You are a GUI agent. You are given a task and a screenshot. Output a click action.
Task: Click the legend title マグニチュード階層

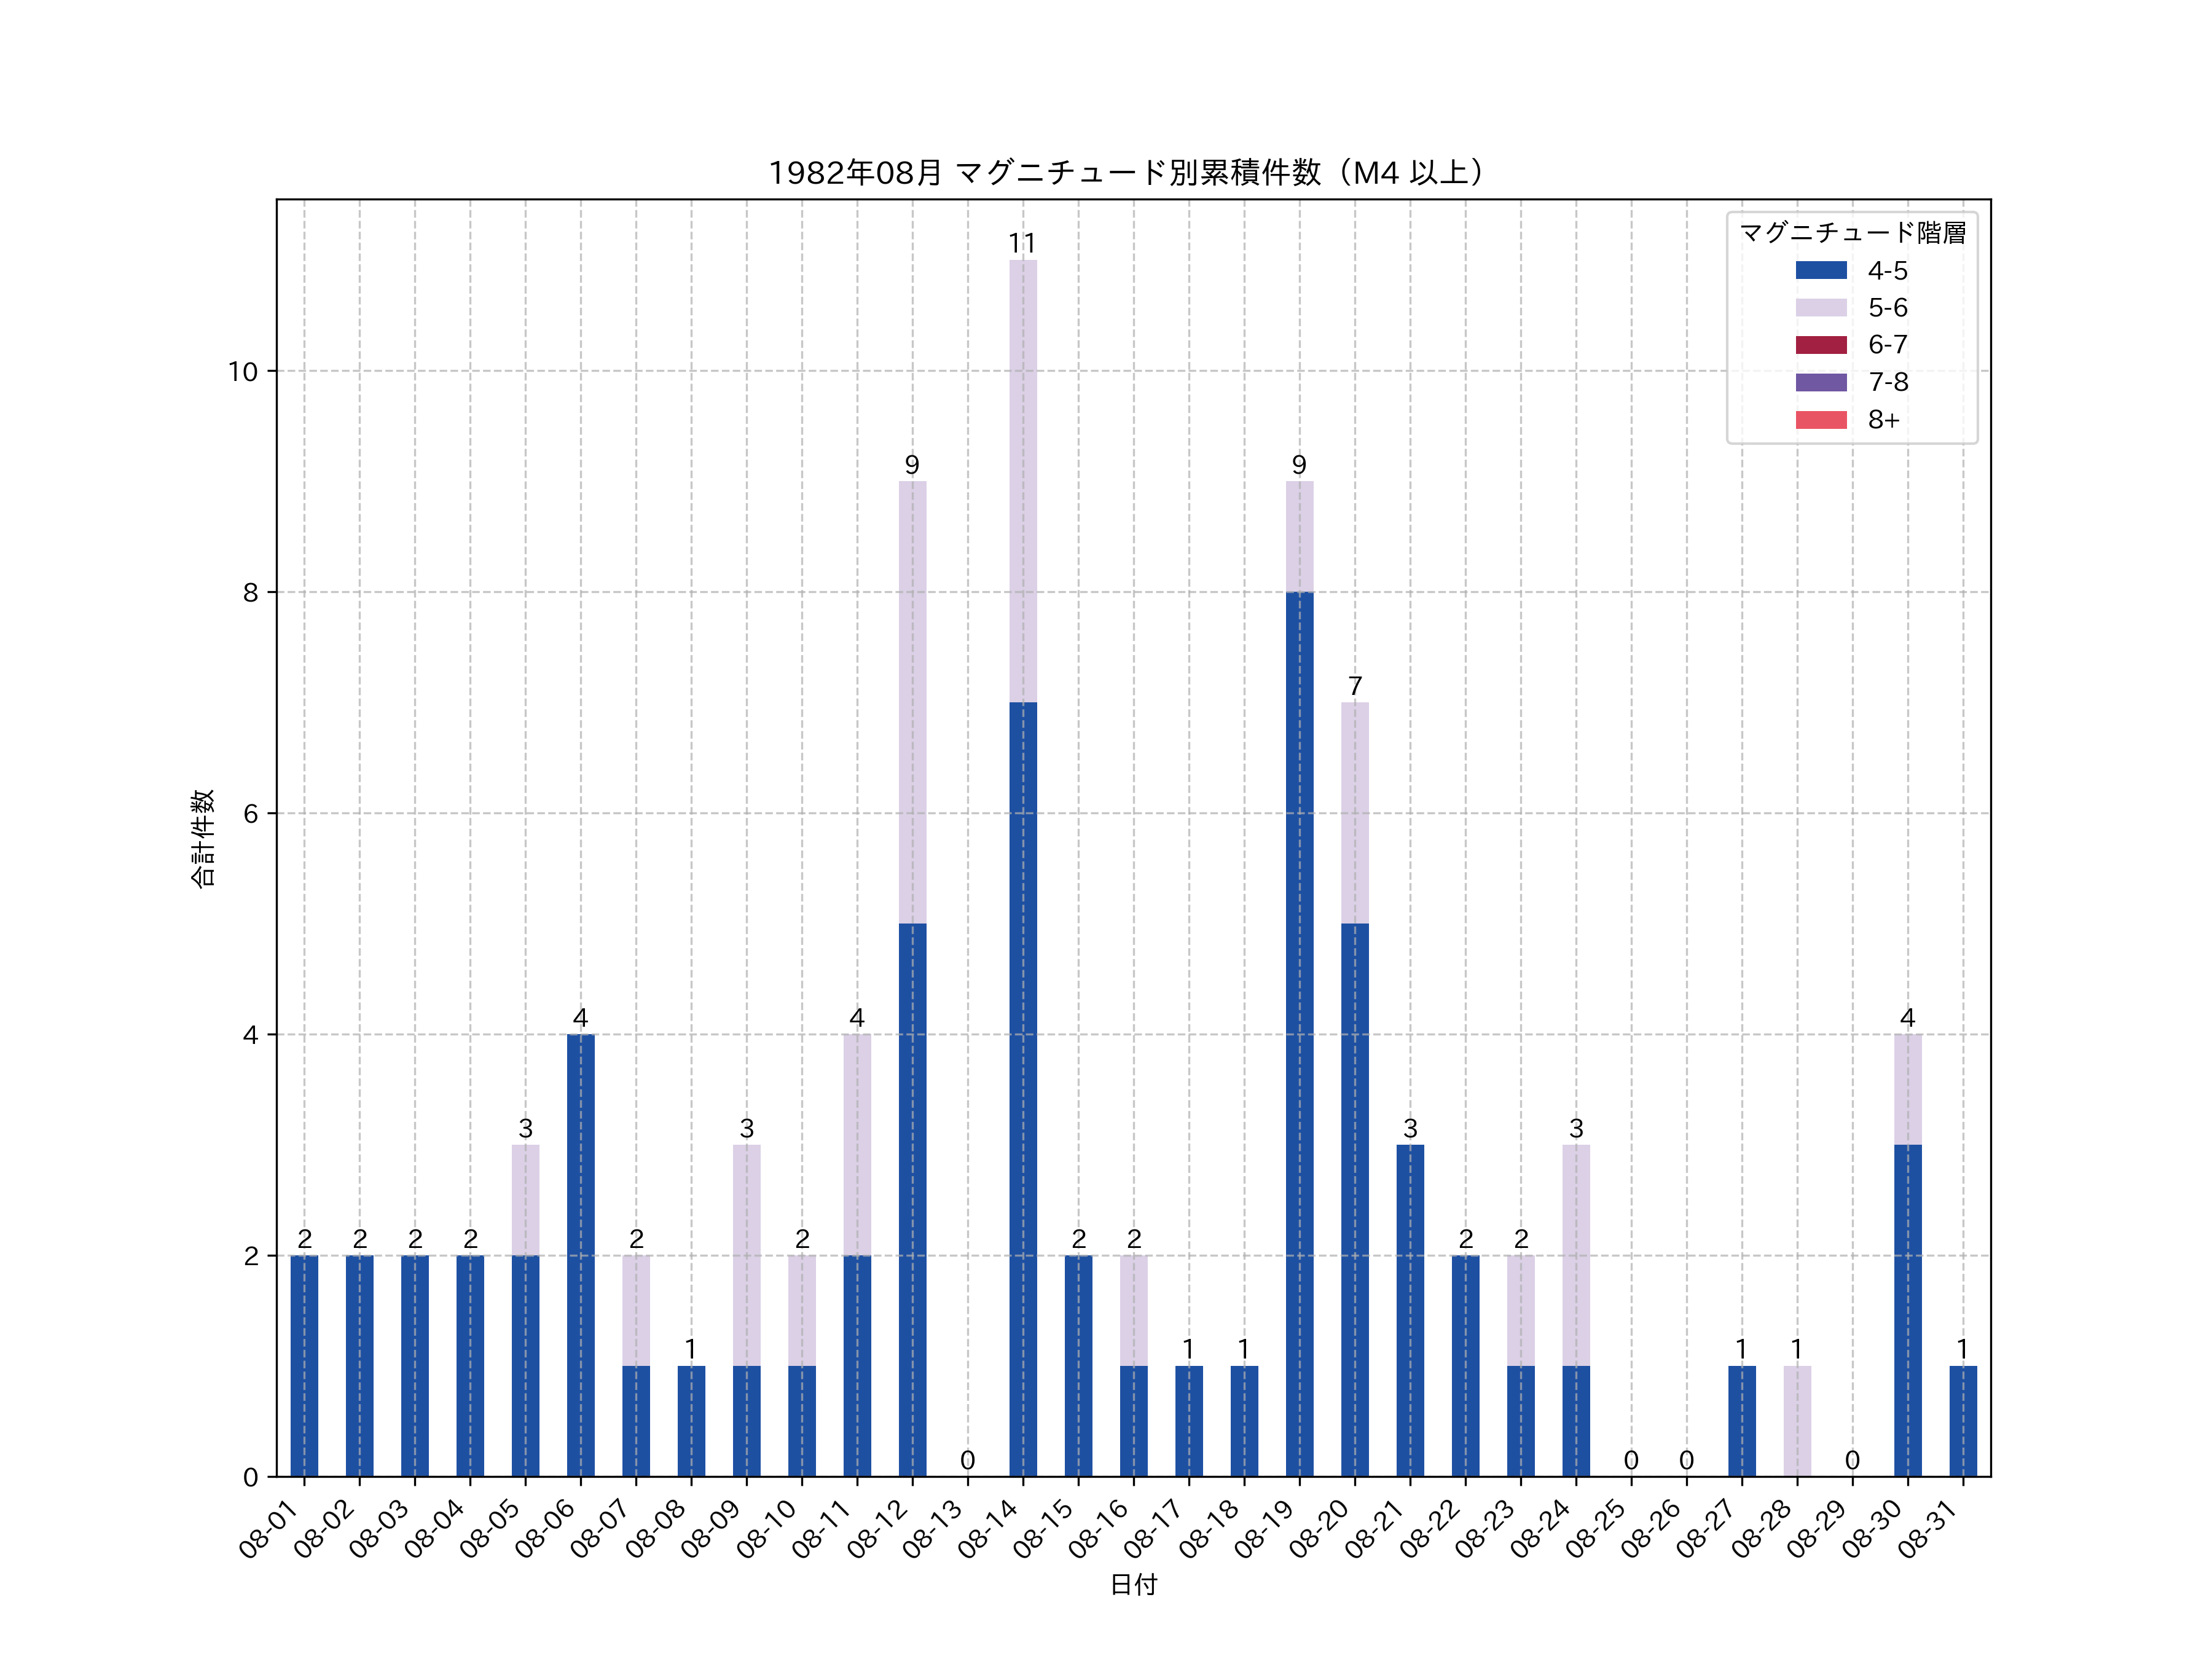tap(1852, 233)
